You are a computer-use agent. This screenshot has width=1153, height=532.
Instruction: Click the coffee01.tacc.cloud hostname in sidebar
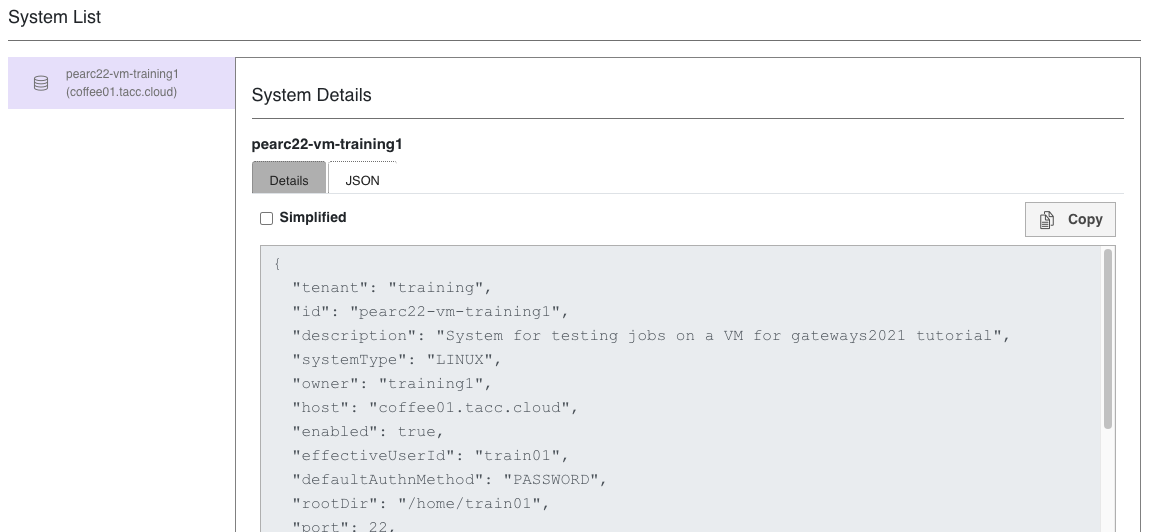[x=121, y=92]
